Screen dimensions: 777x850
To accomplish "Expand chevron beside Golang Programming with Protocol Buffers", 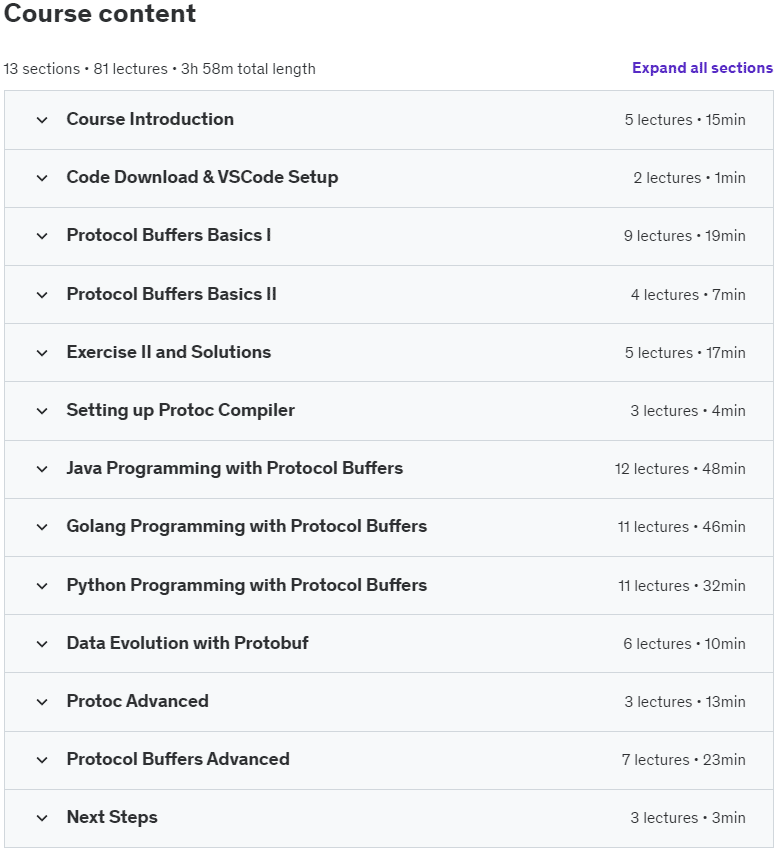I will (x=42, y=527).
